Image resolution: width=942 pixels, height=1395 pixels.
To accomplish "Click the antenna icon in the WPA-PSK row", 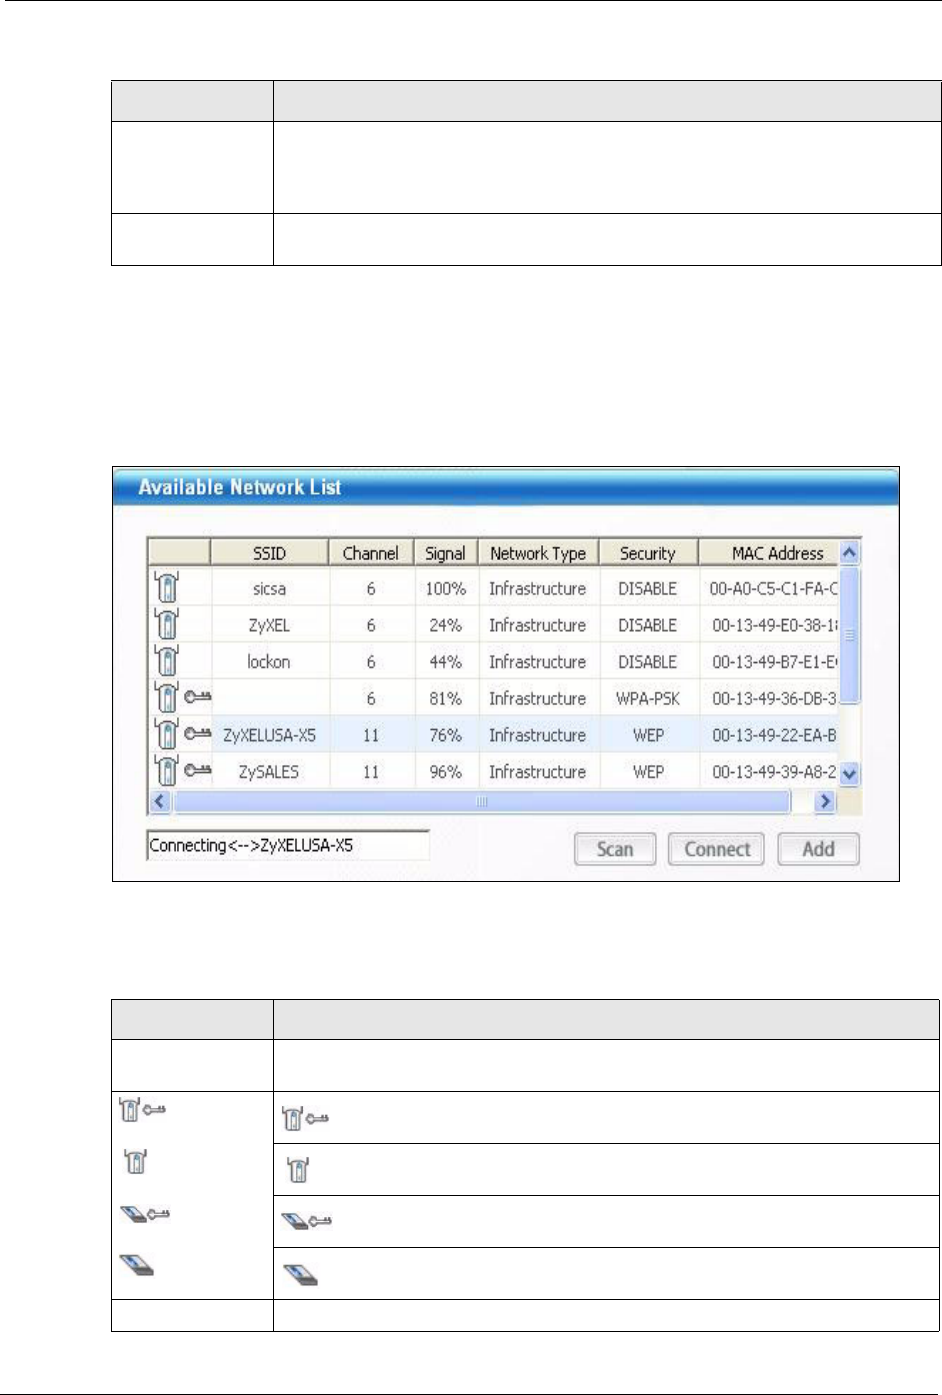I will click(166, 698).
